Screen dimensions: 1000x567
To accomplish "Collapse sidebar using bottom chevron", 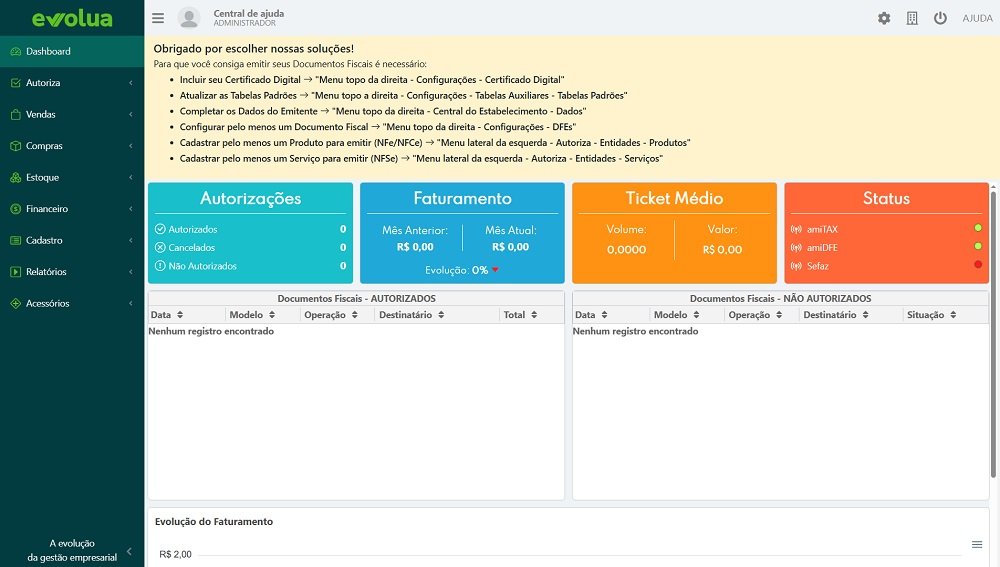I will 129,550.
